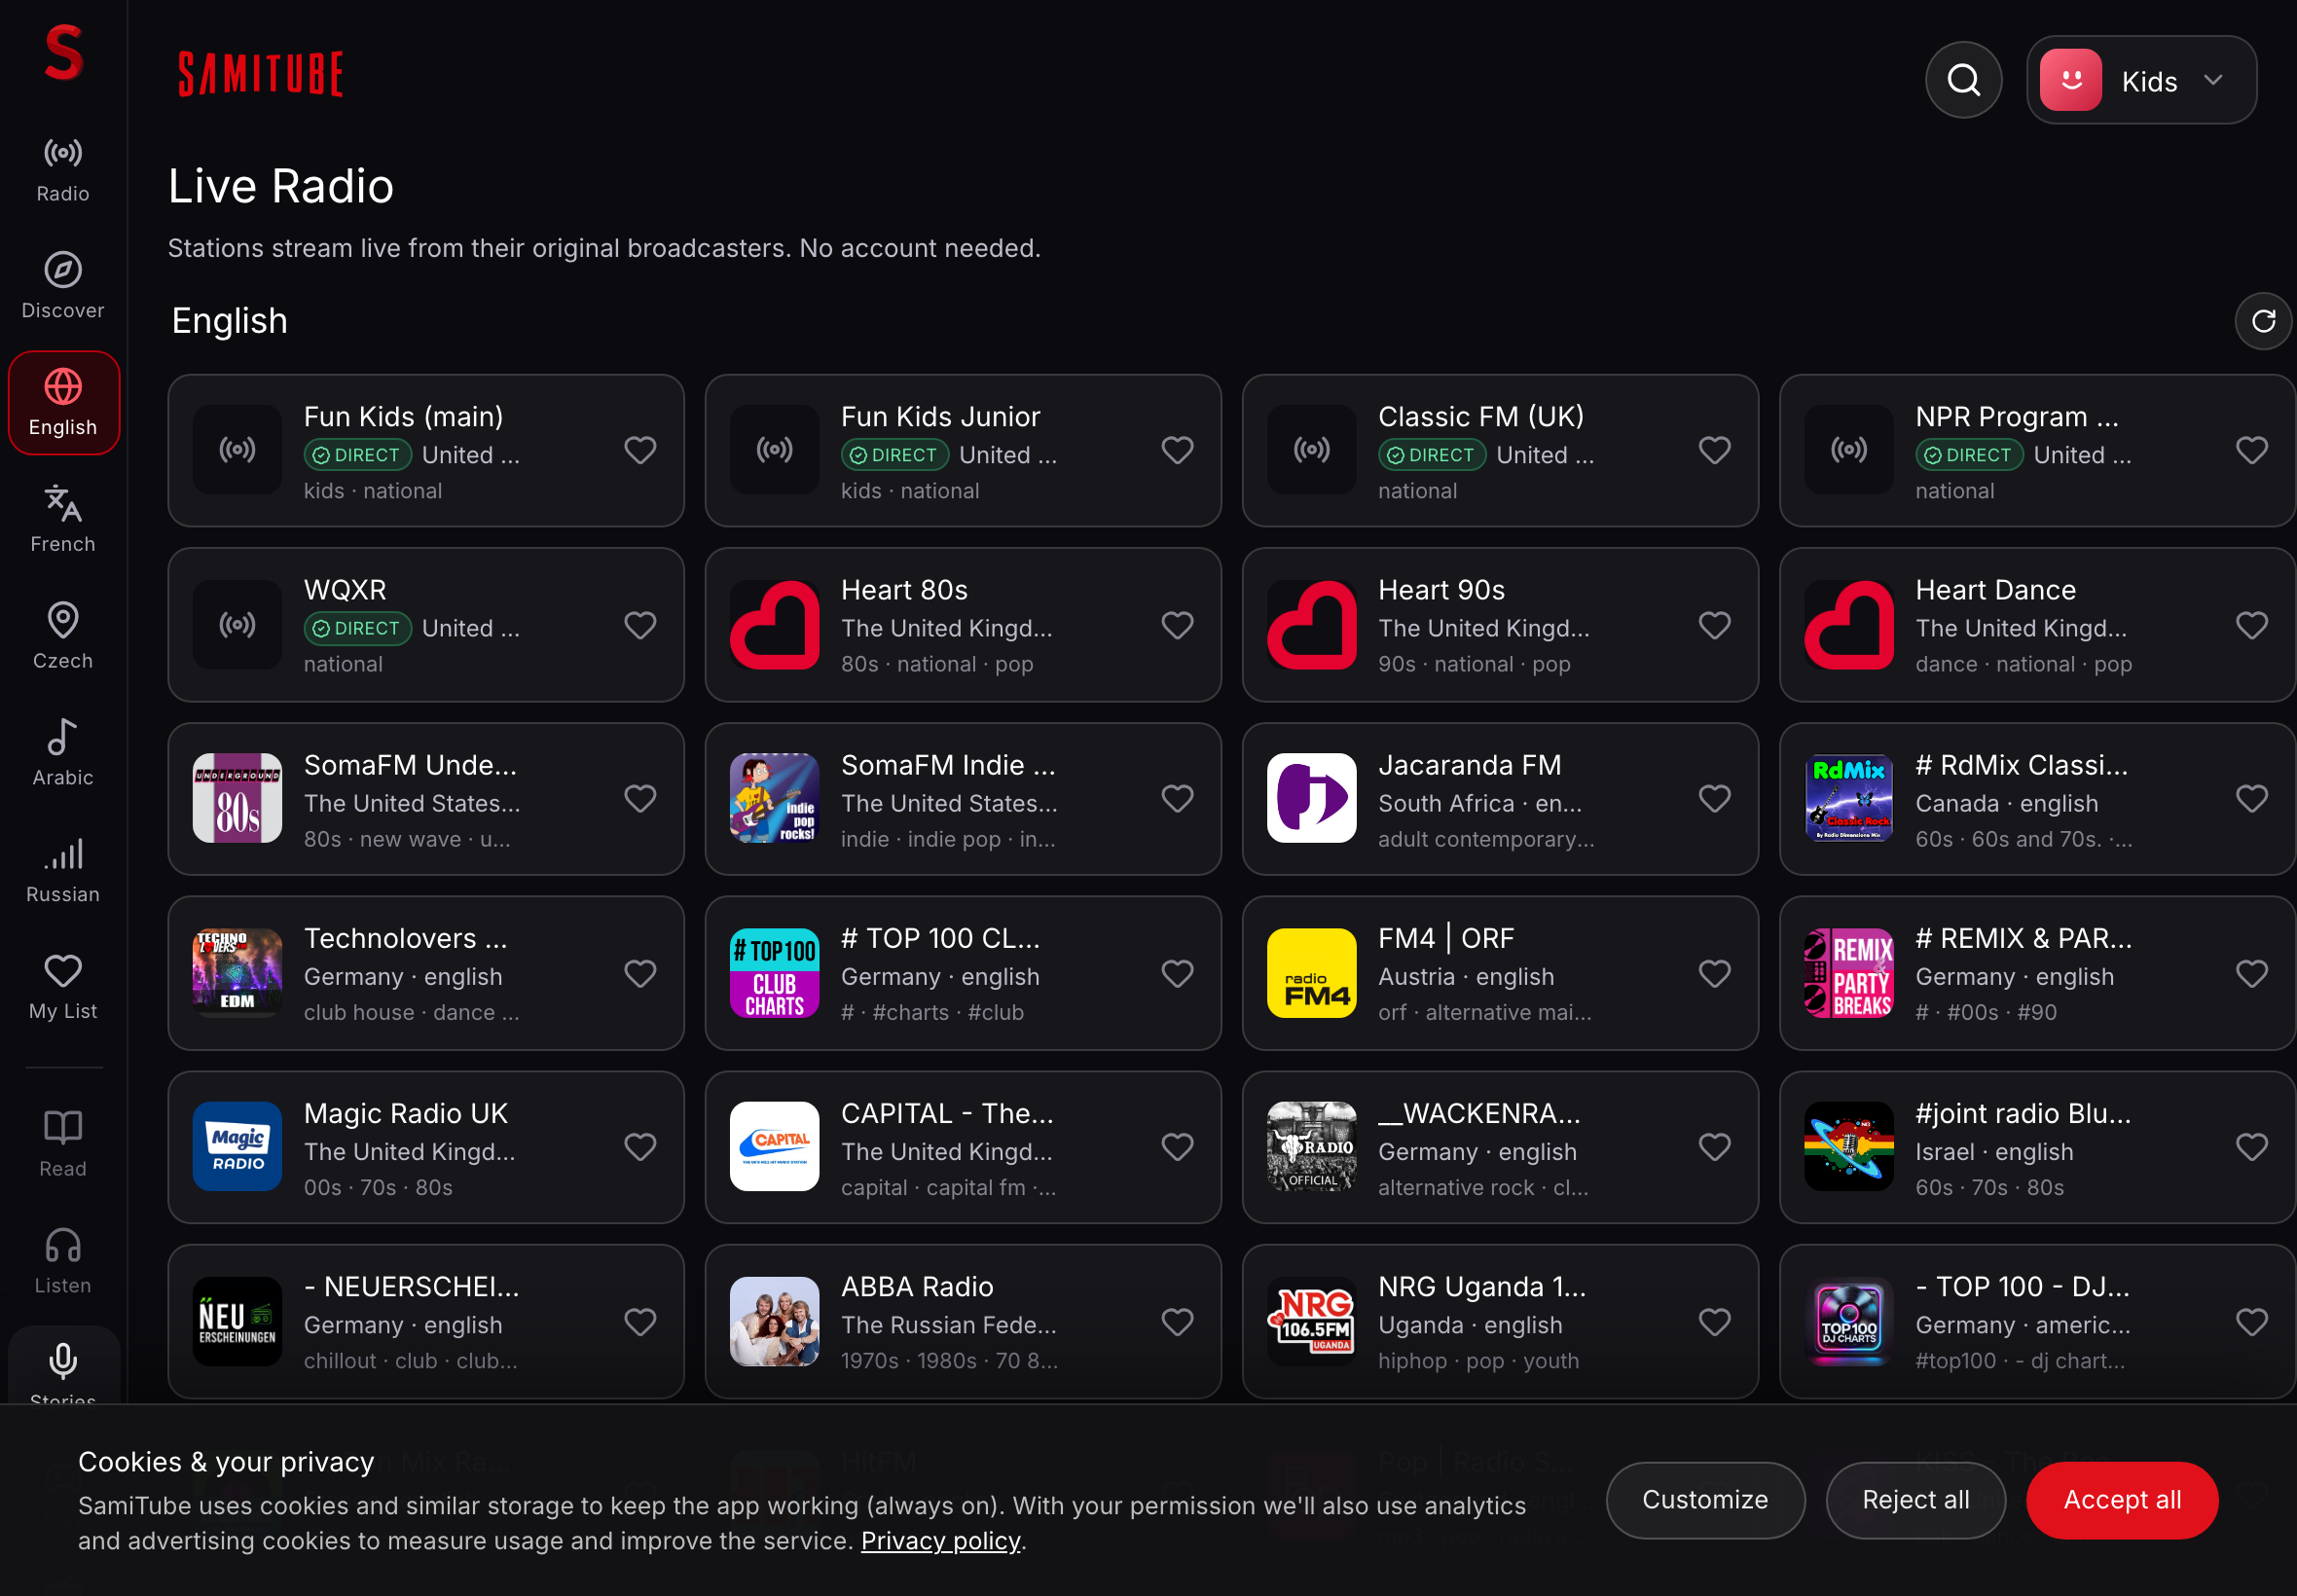Open - NEUERSCHEI... station title
Image resolution: width=2297 pixels, height=1596 pixels.
pyautogui.click(x=411, y=1286)
